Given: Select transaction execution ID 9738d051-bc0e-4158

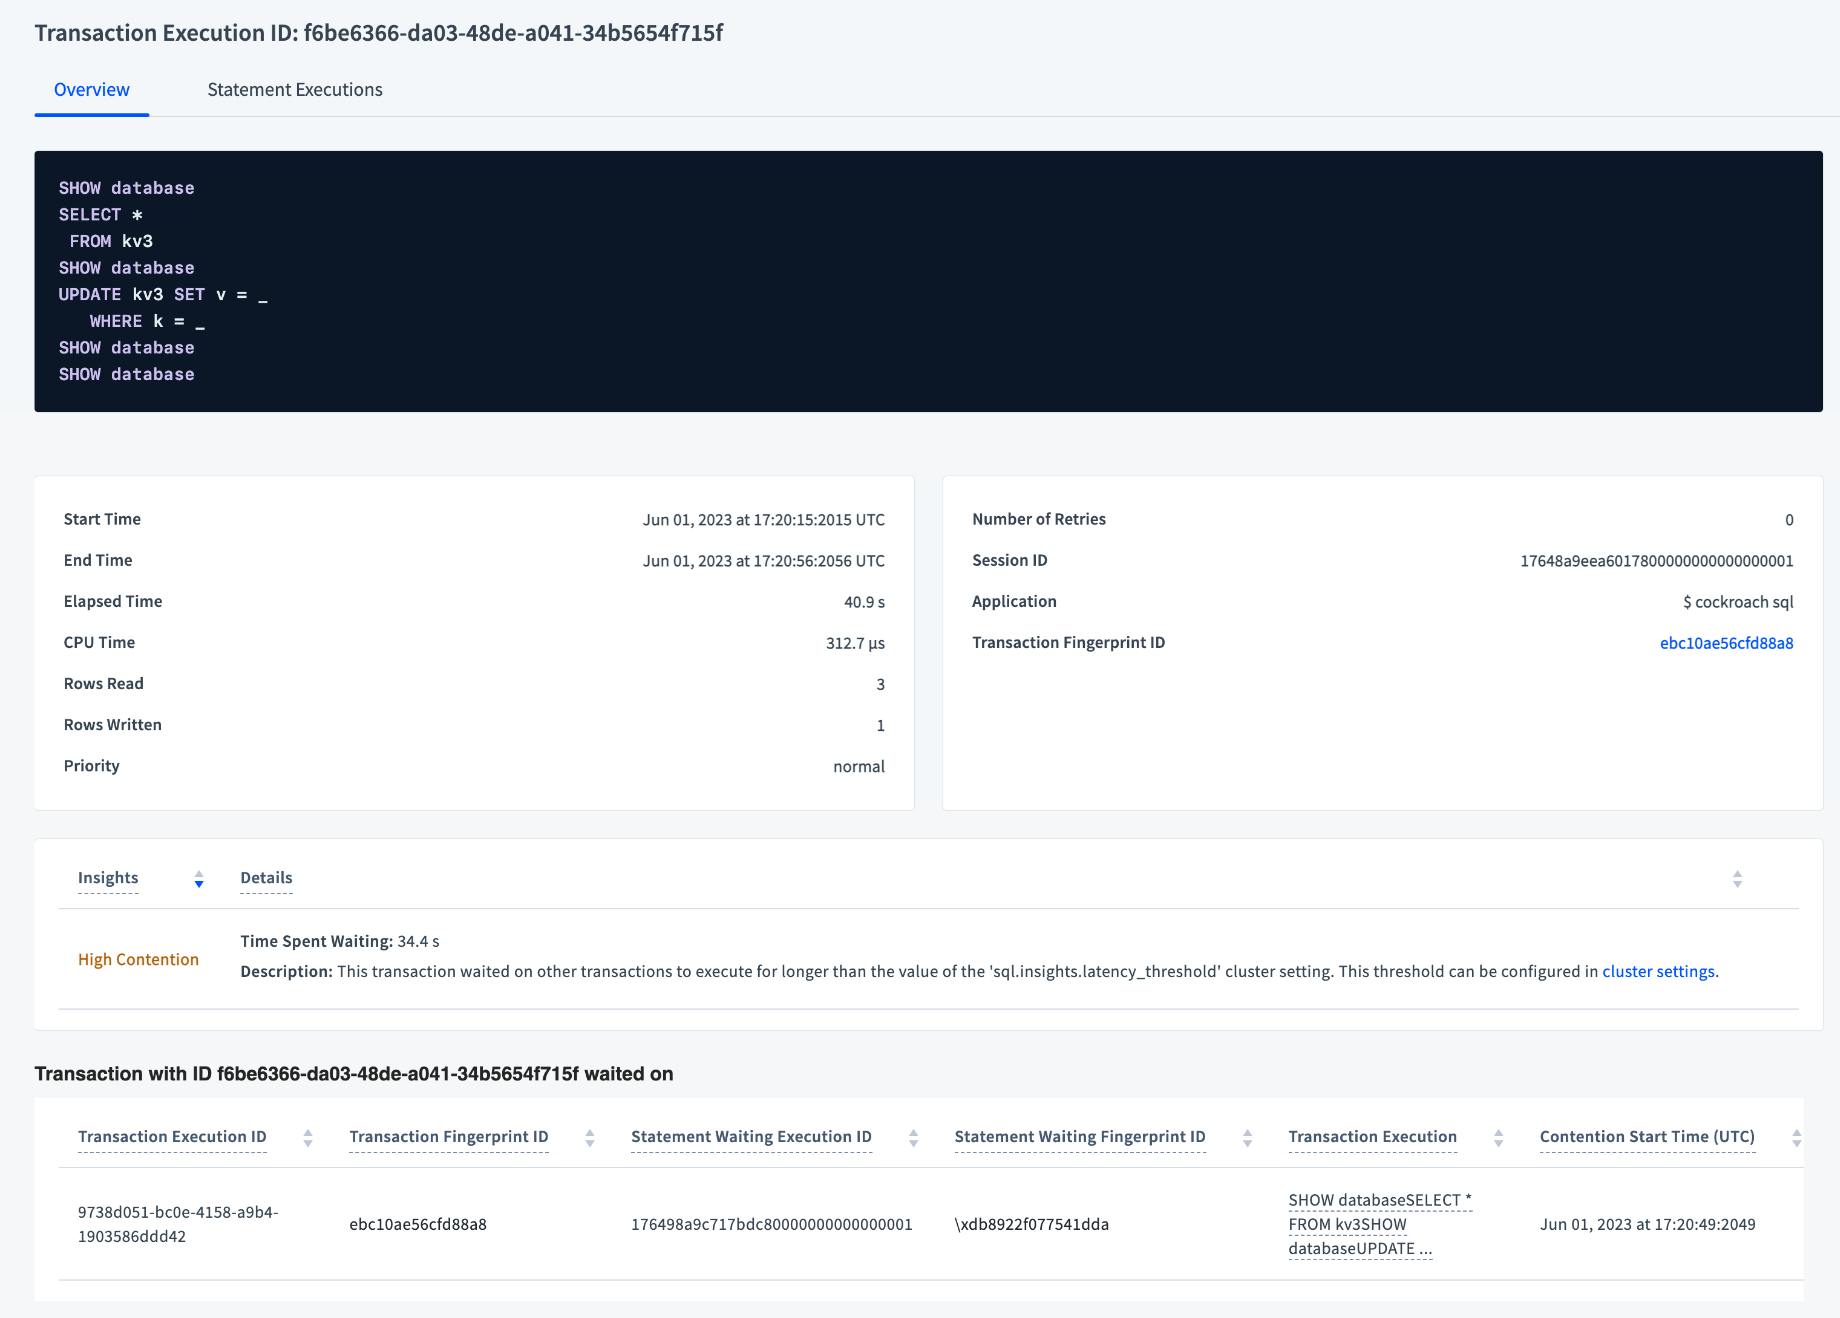Looking at the screenshot, I should (x=178, y=1223).
